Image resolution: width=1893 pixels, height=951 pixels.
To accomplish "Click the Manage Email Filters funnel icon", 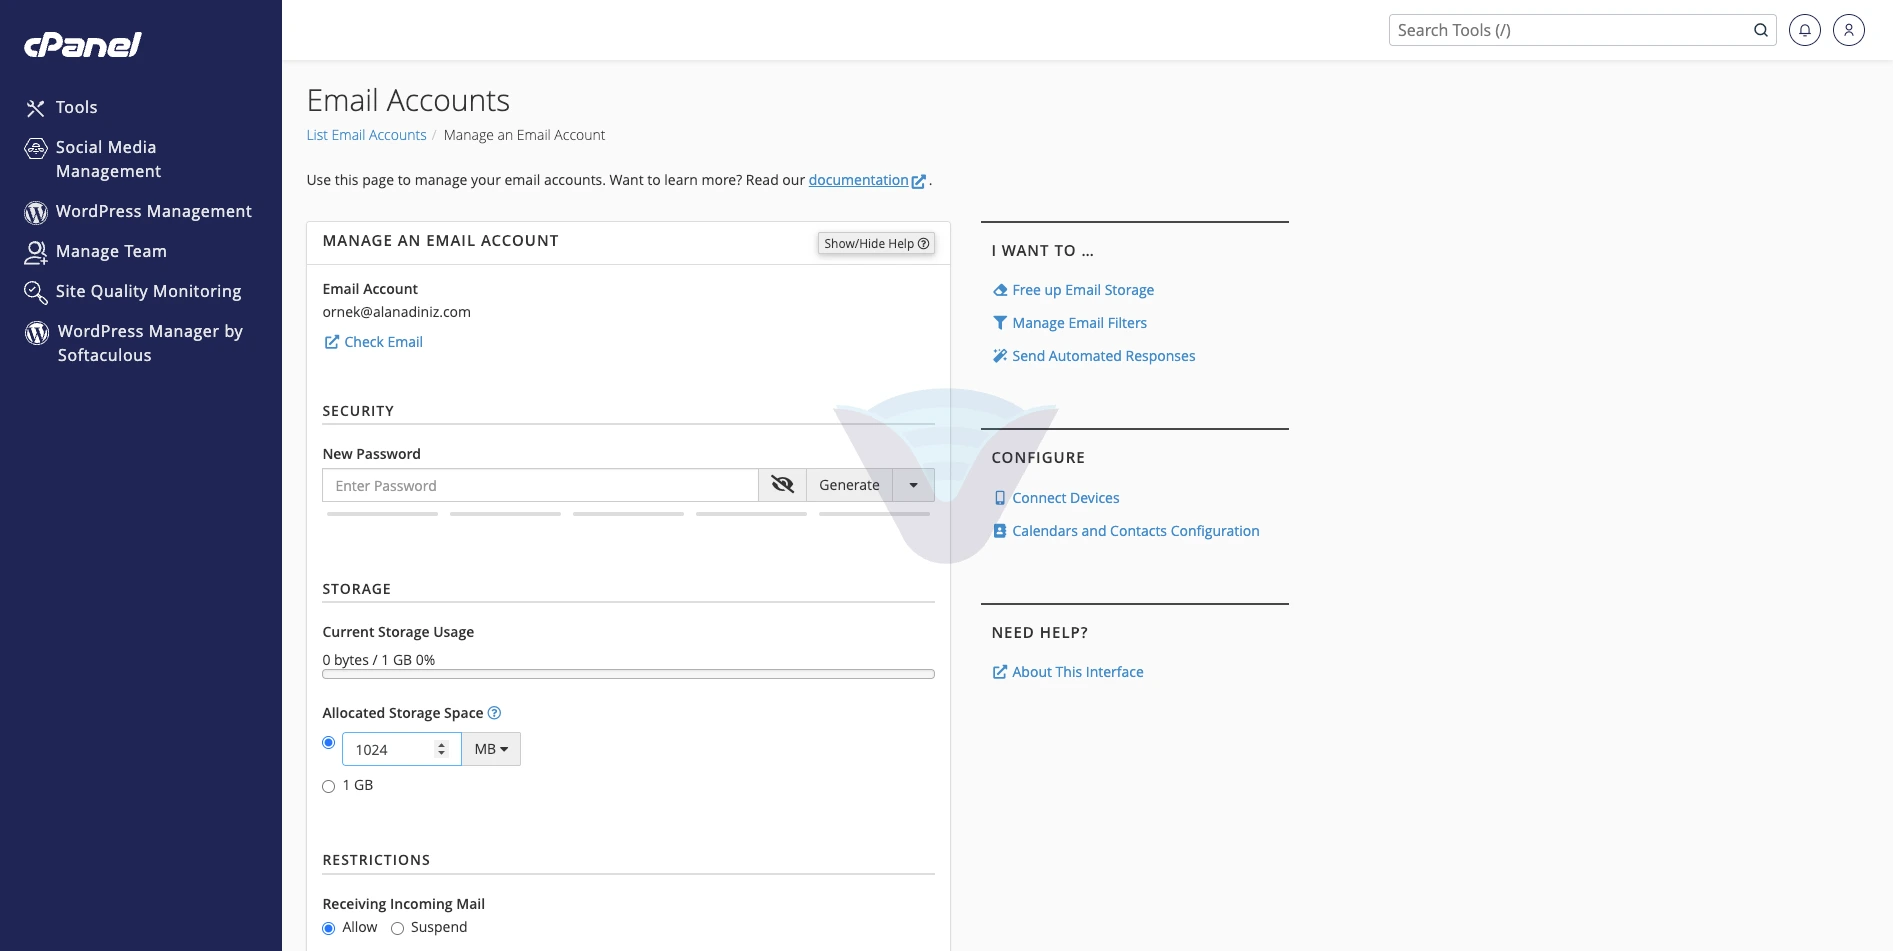I will [1000, 323].
